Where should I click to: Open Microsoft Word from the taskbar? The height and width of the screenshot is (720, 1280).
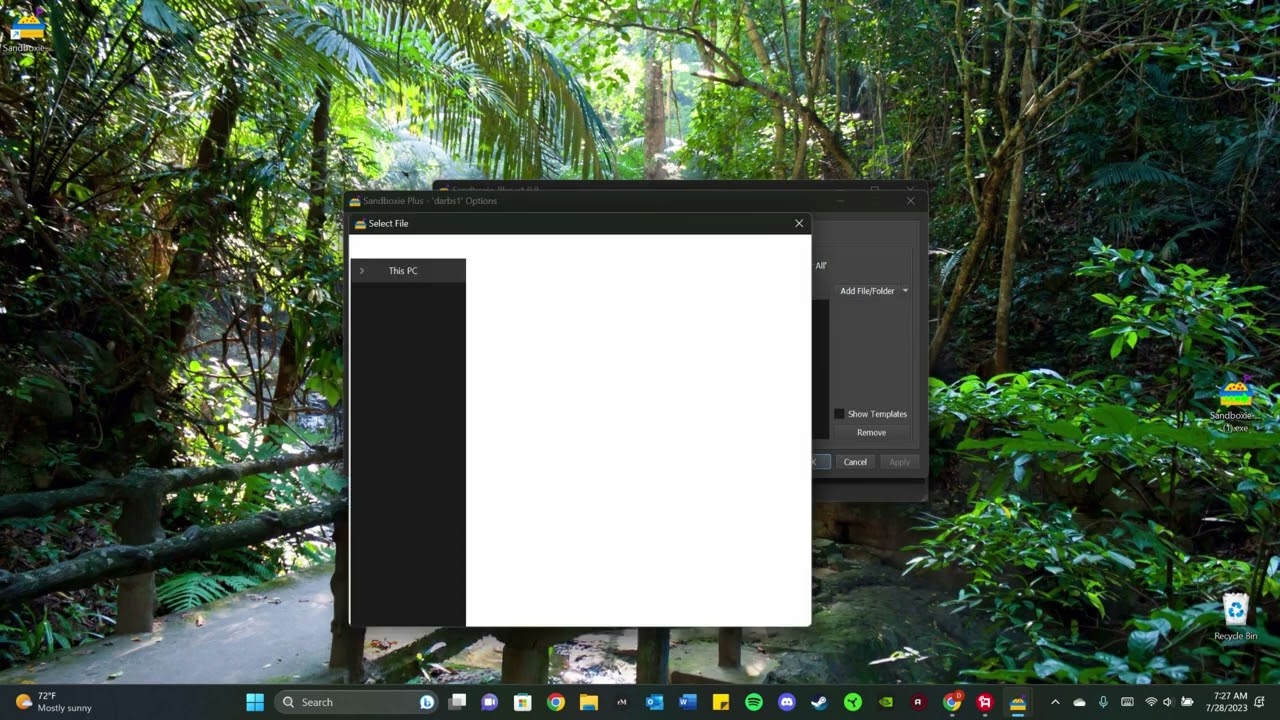pos(688,702)
